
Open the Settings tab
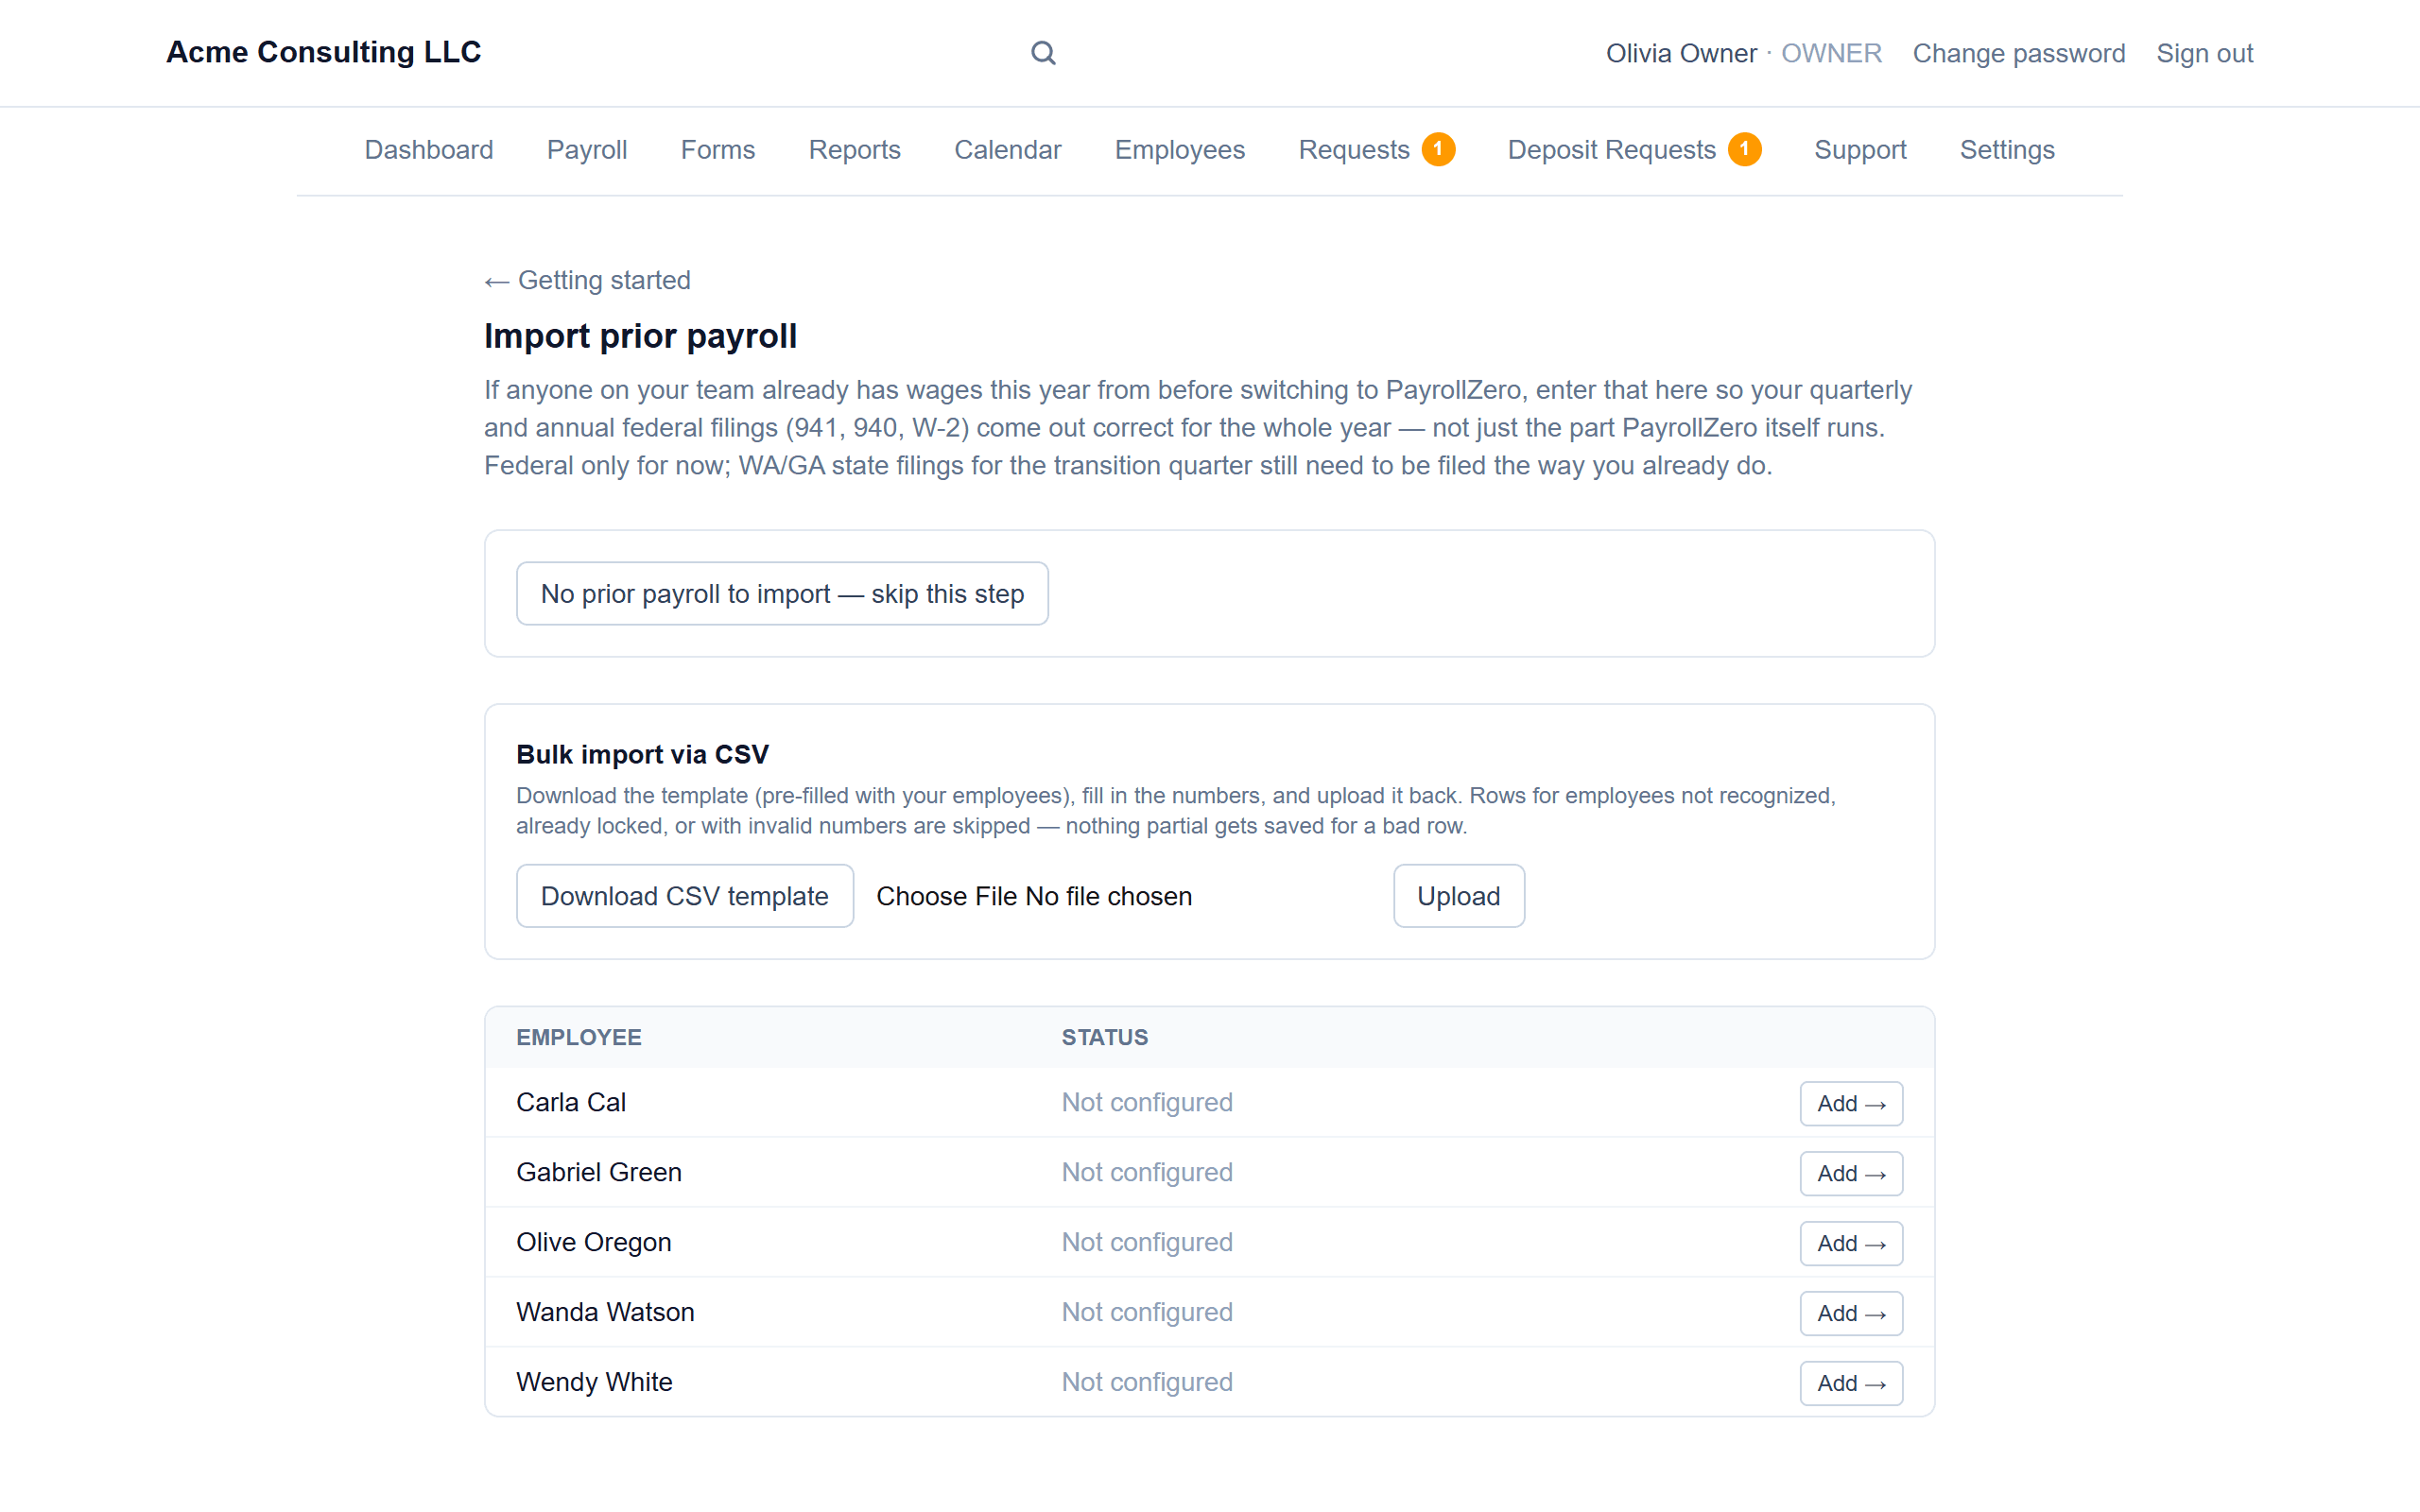coord(2007,150)
